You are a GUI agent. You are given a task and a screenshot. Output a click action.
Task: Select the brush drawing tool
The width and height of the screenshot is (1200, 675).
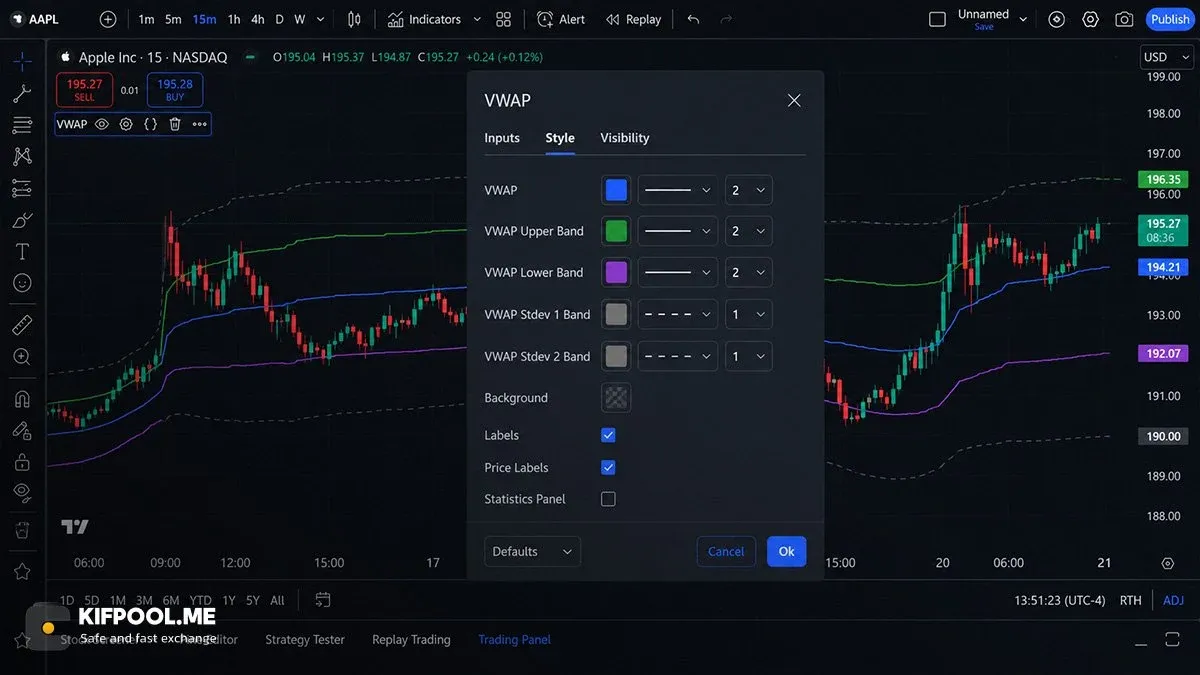click(x=22, y=220)
